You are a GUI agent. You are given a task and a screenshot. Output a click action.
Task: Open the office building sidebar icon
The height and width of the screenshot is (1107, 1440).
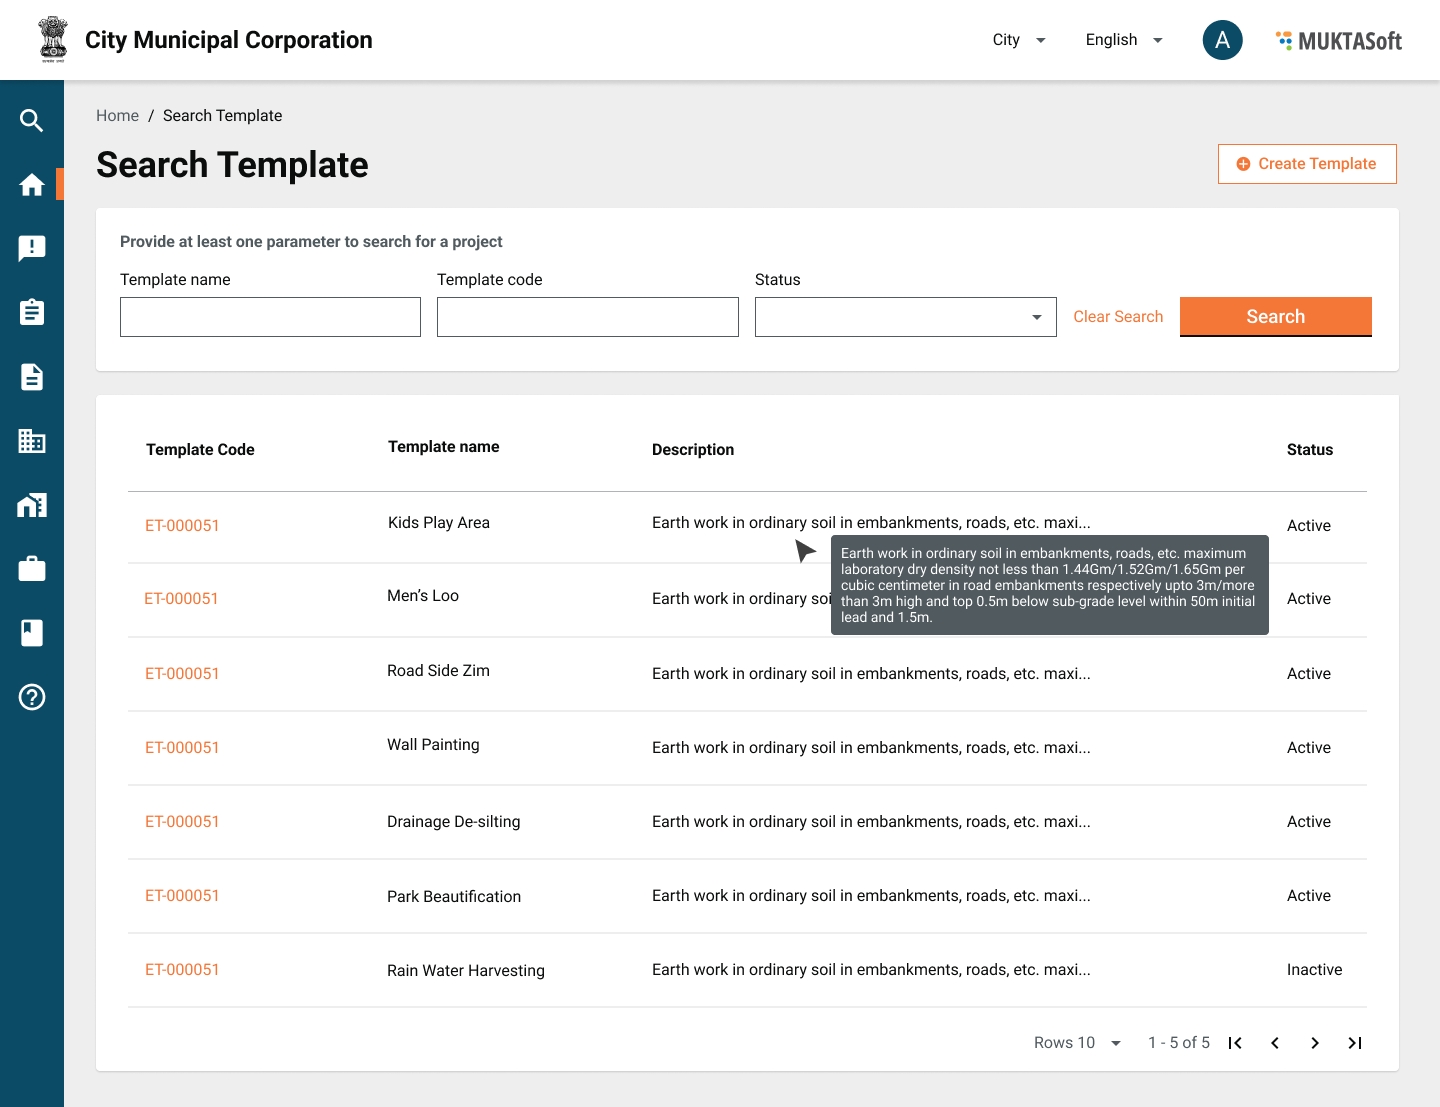click(32, 441)
